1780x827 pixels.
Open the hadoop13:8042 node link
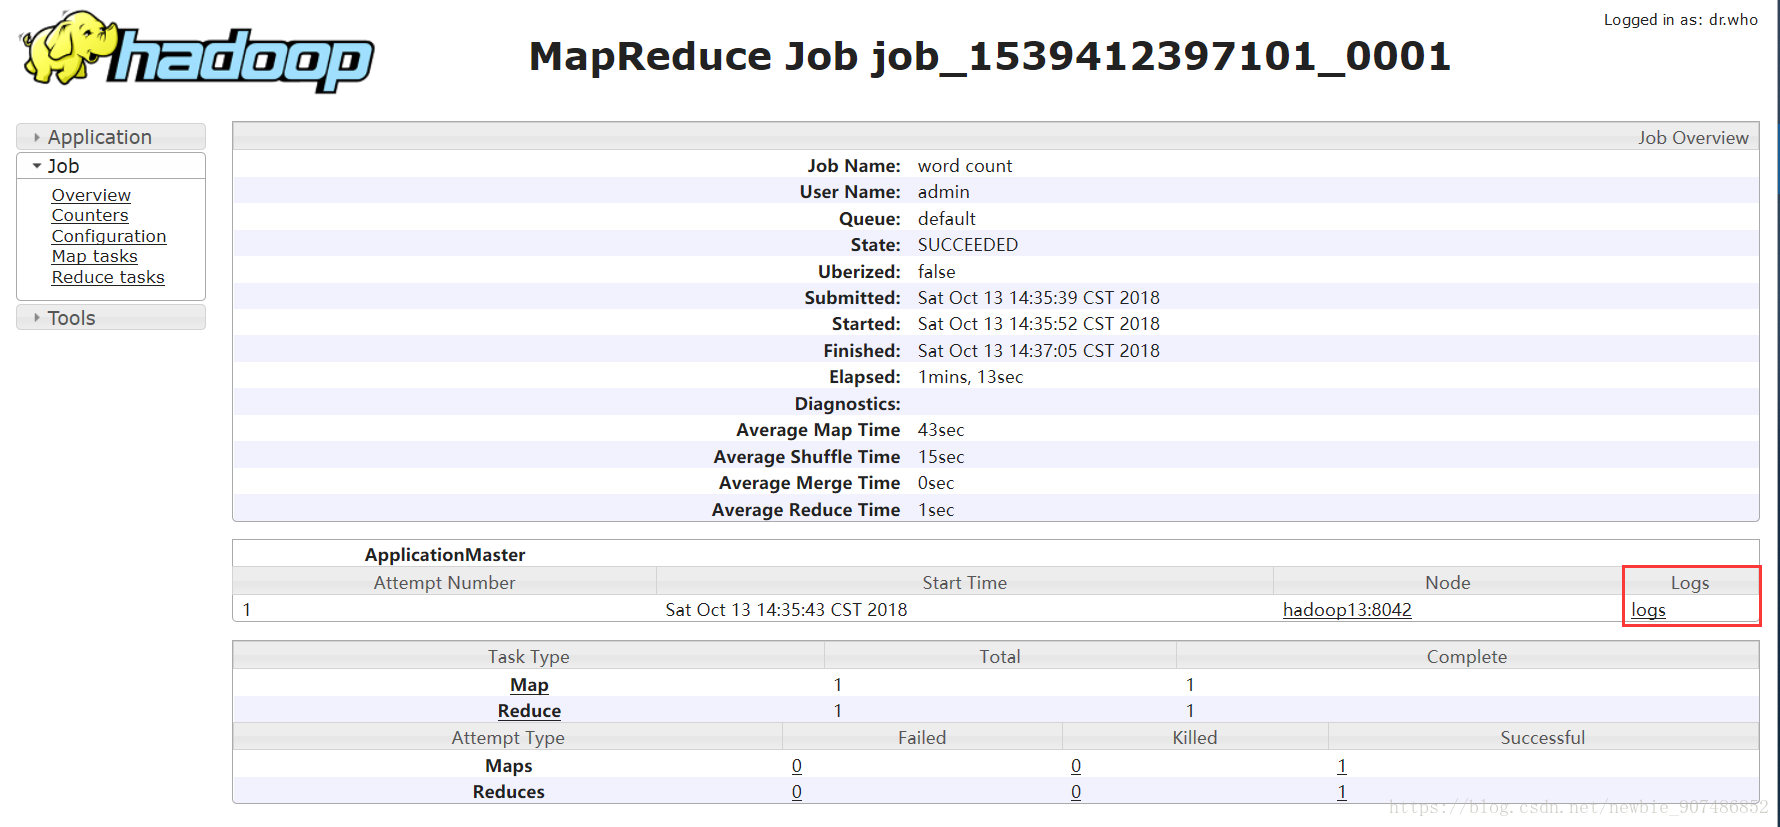[1347, 610]
